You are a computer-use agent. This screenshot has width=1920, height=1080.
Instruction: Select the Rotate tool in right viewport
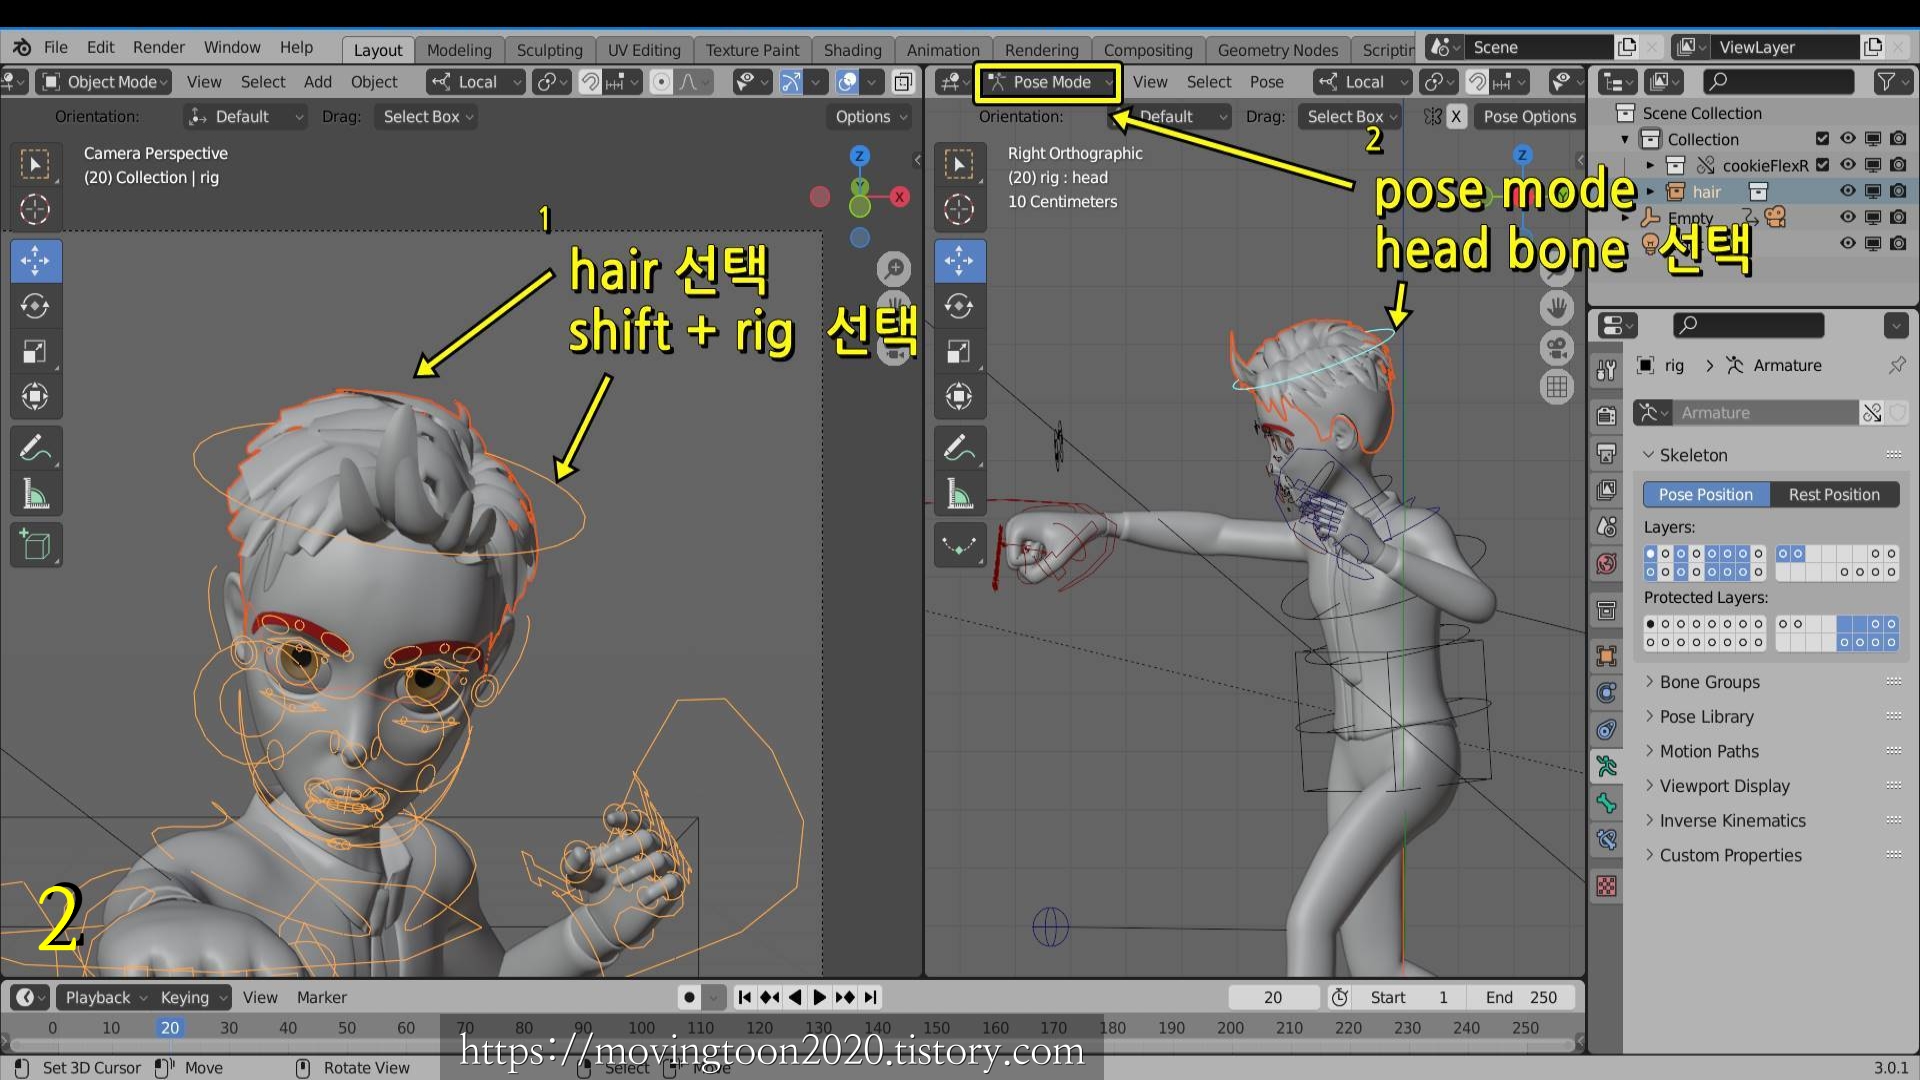pyautogui.click(x=959, y=306)
